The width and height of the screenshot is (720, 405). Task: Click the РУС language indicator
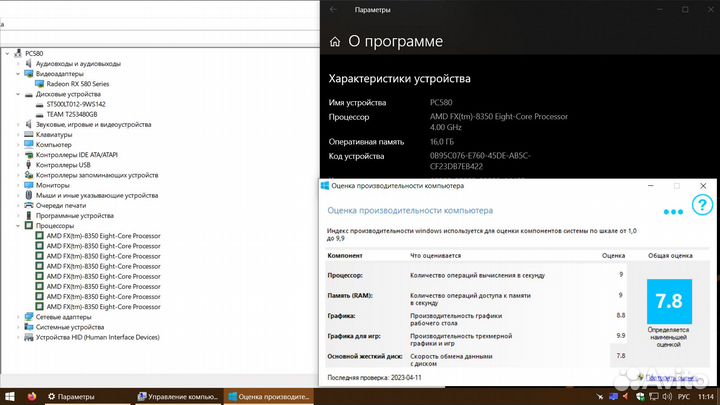click(683, 396)
